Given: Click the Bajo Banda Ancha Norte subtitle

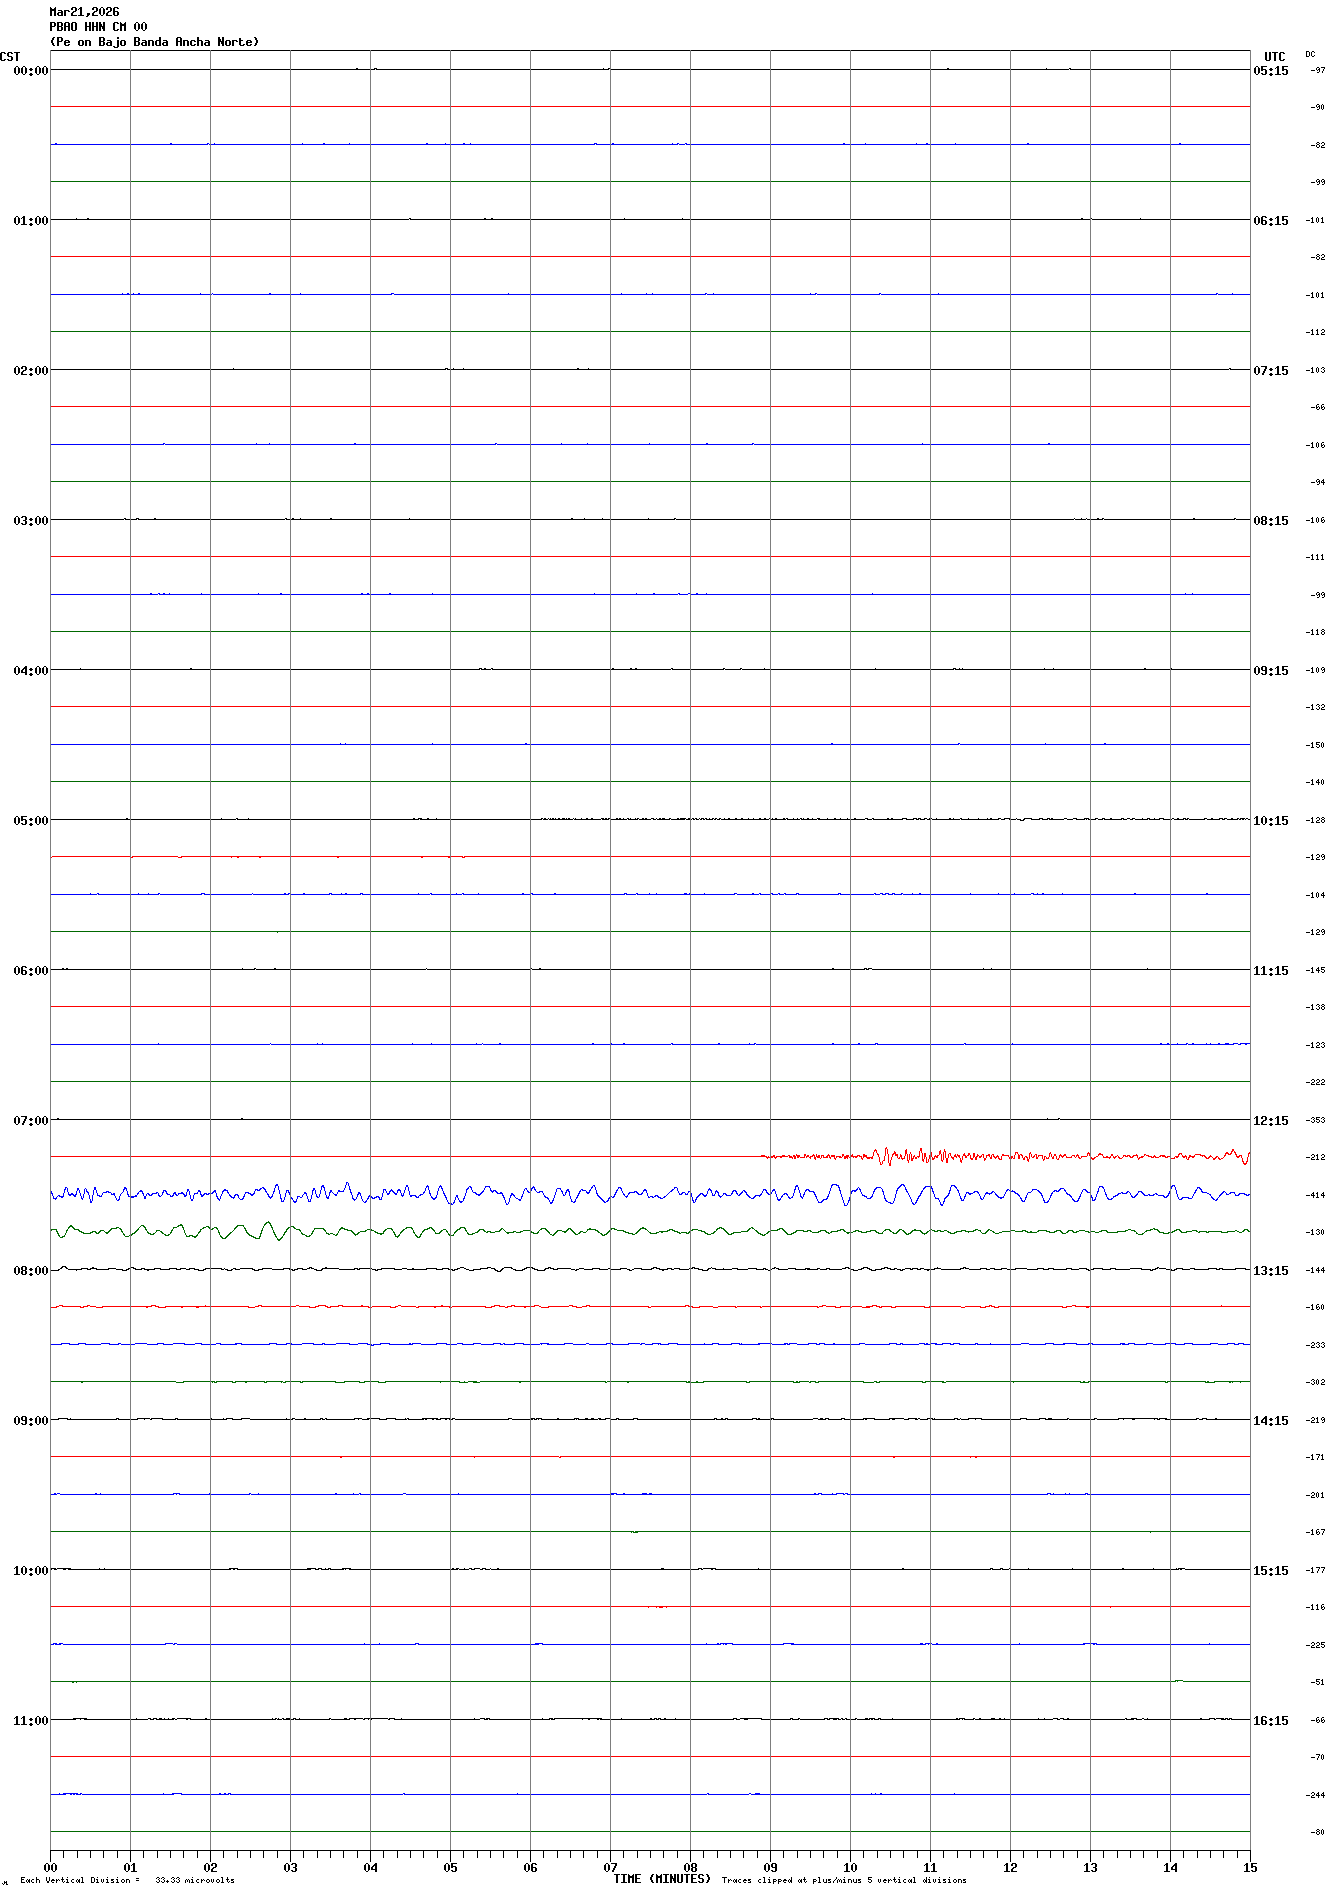Looking at the screenshot, I should pos(154,42).
